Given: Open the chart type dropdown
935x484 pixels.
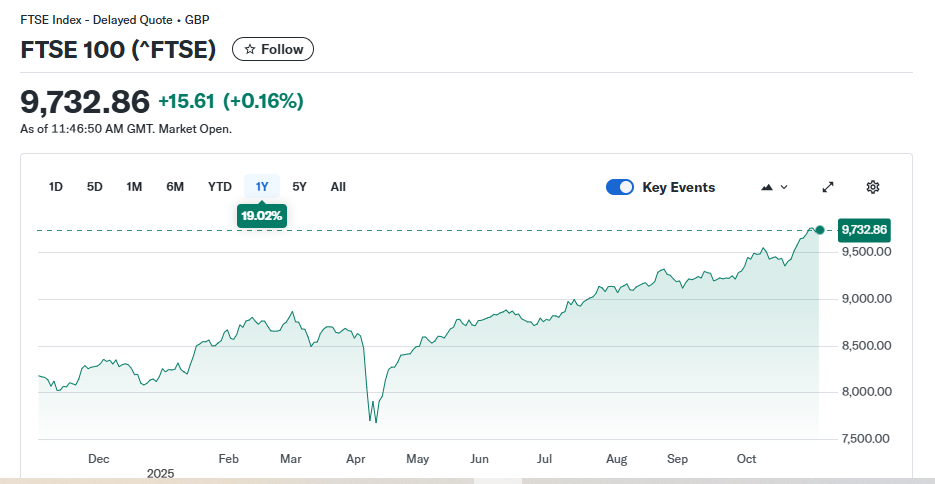Looking at the screenshot, I should pos(775,187).
